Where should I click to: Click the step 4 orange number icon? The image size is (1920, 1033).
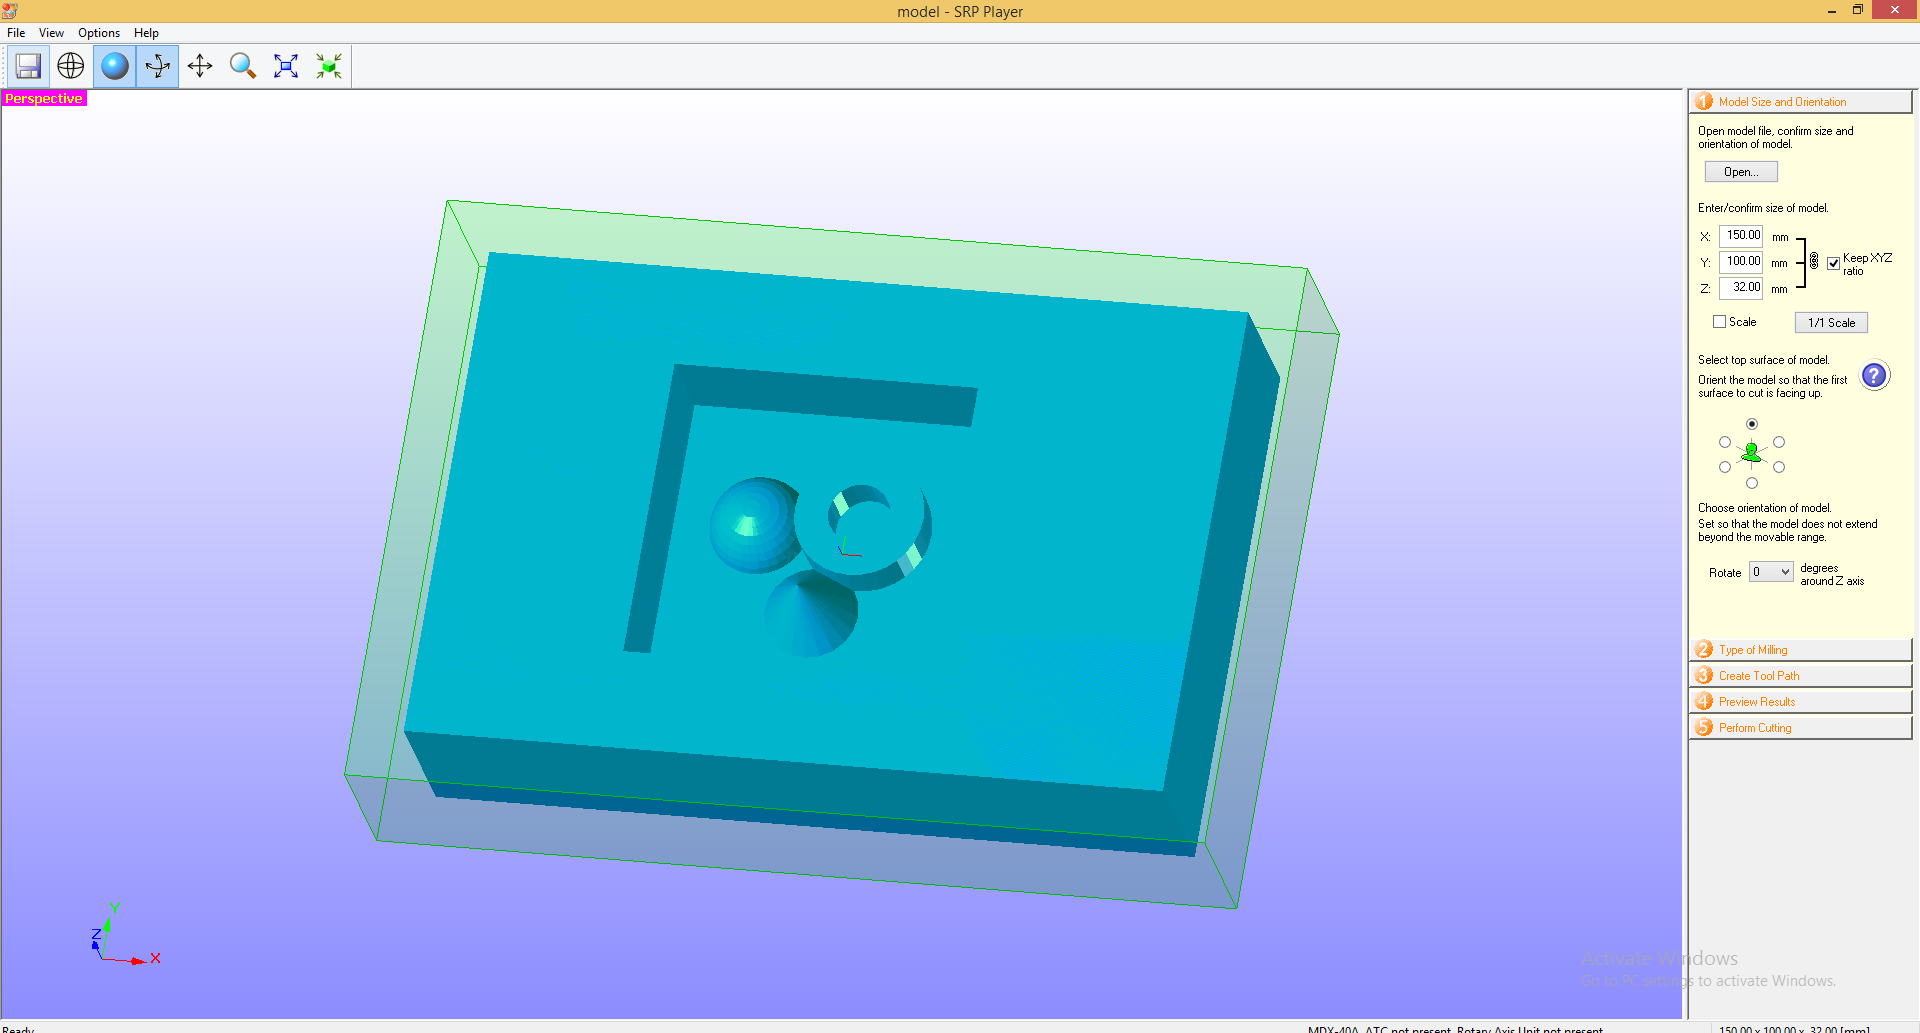coord(1704,701)
